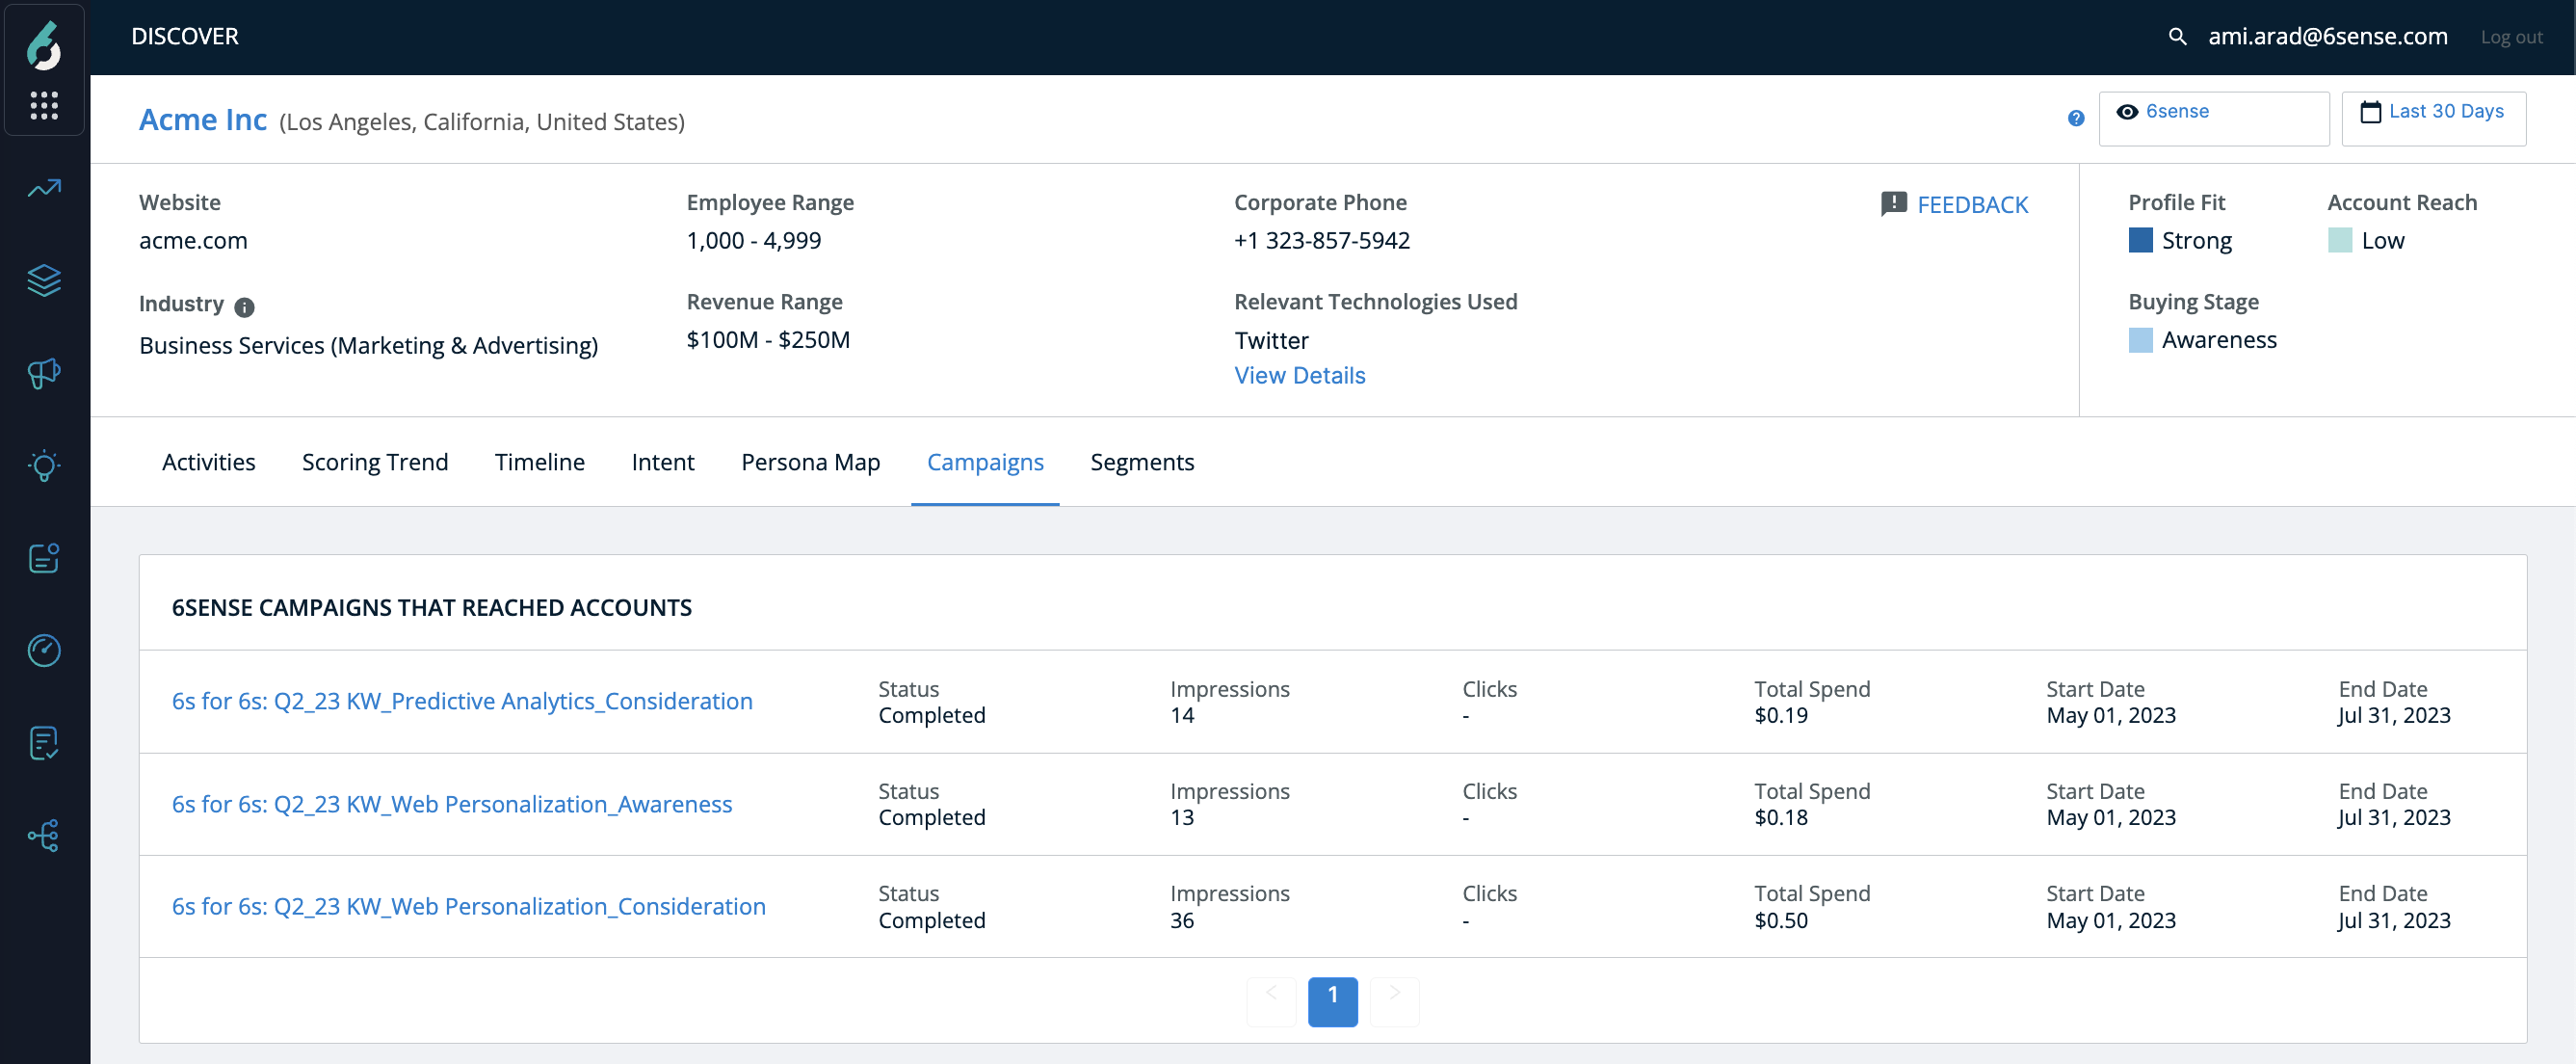This screenshot has width=2576, height=1064.
Task: Click the Twitter technology entry
Action: pos(1271,340)
